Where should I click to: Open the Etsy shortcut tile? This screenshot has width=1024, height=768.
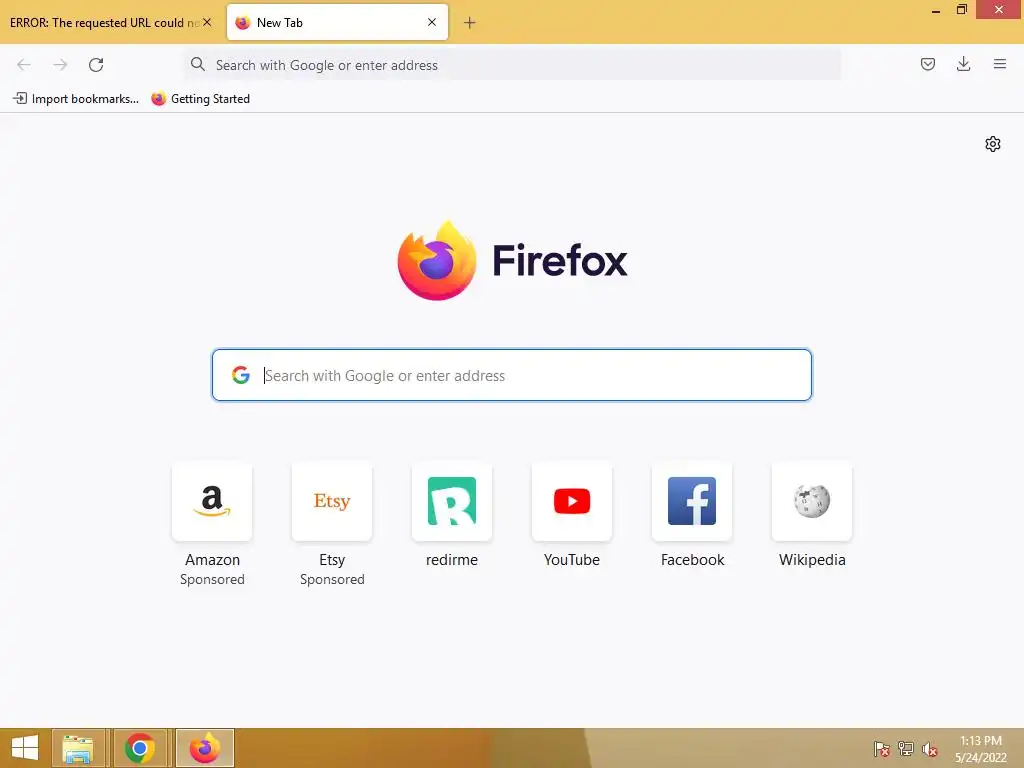click(332, 502)
